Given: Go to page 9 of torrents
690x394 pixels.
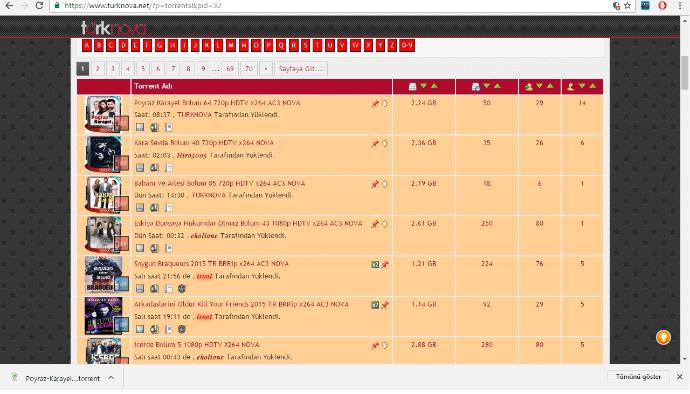Looking at the screenshot, I should [203, 69].
